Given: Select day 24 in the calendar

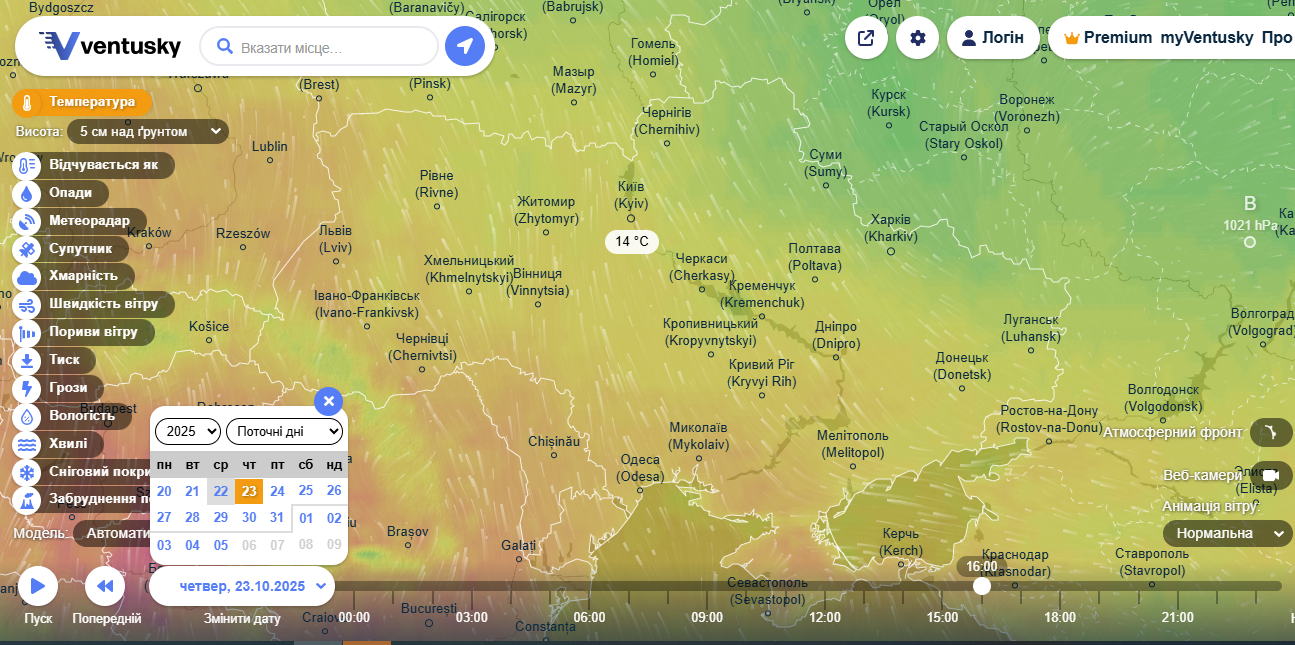Looking at the screenshot, I should coord(277,491).
